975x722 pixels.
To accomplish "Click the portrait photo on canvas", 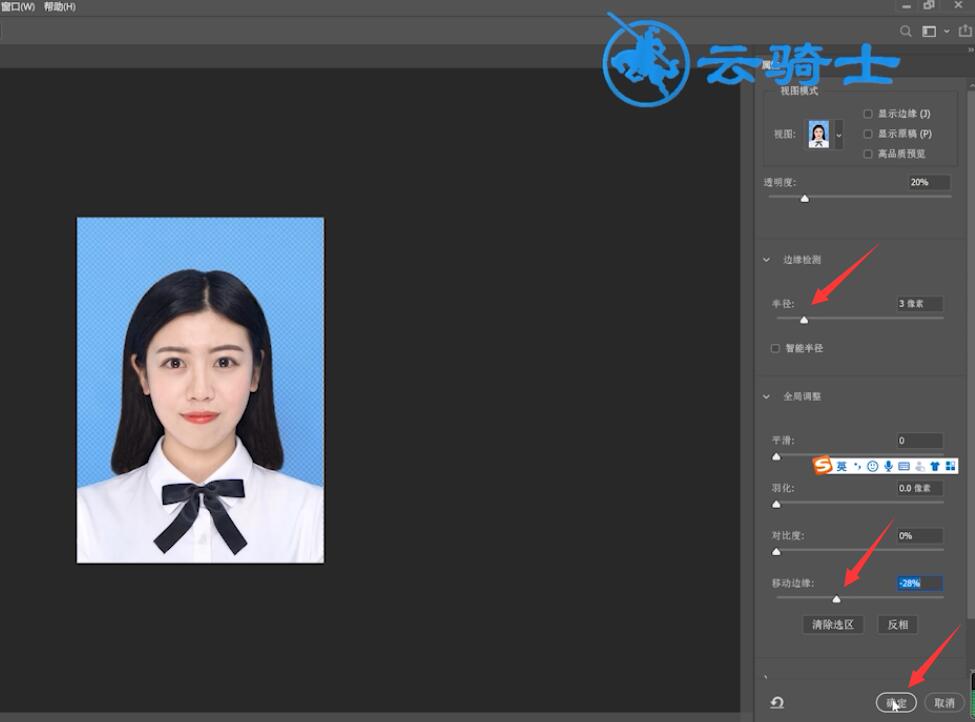I will 200,390.
